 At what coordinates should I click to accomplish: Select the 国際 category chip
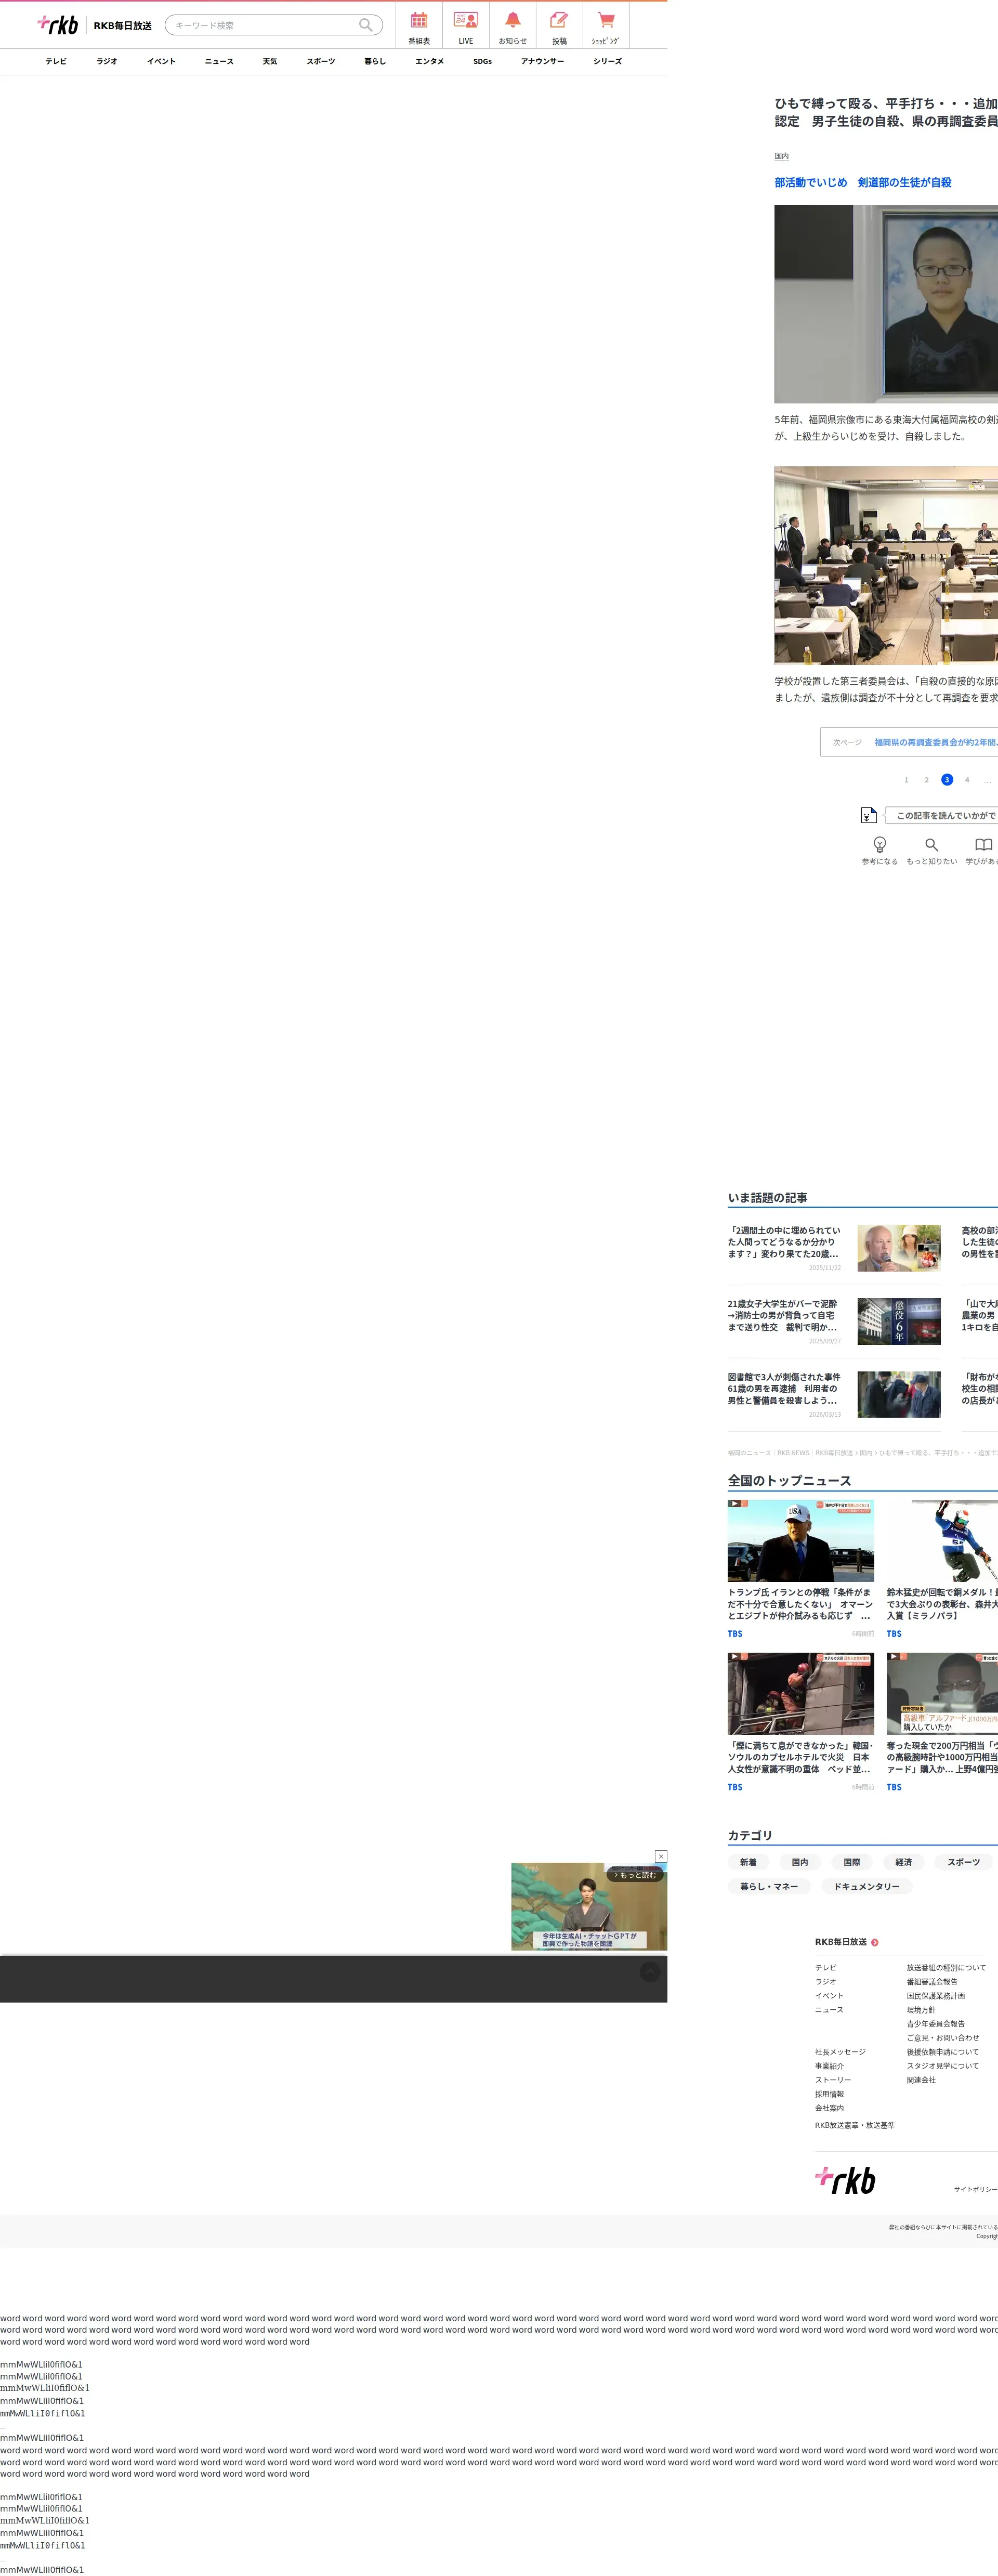851,1862
